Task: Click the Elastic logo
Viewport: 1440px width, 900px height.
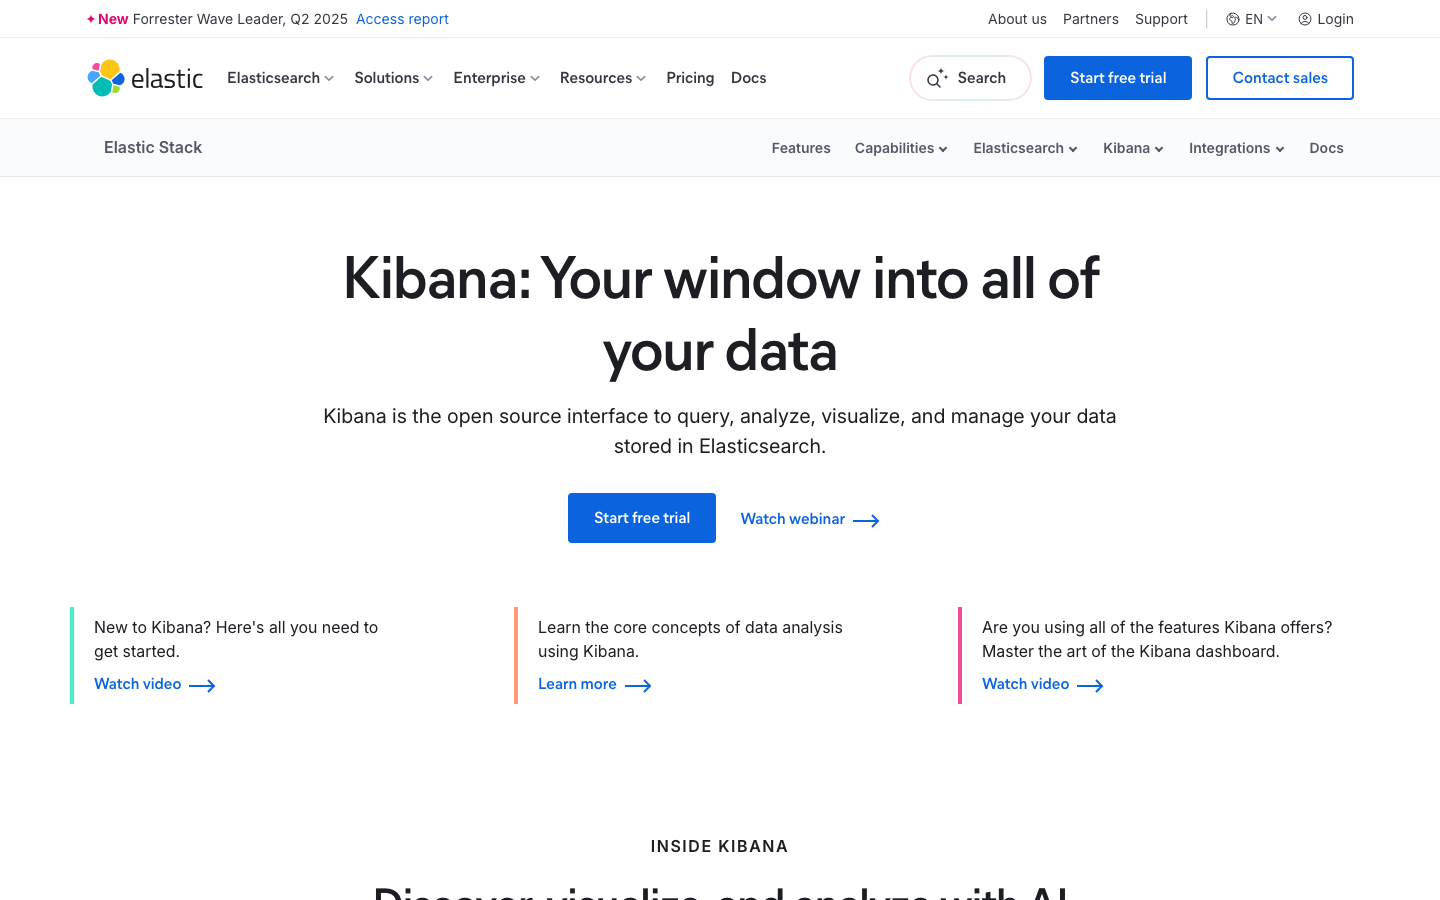Action: [145, 78]
